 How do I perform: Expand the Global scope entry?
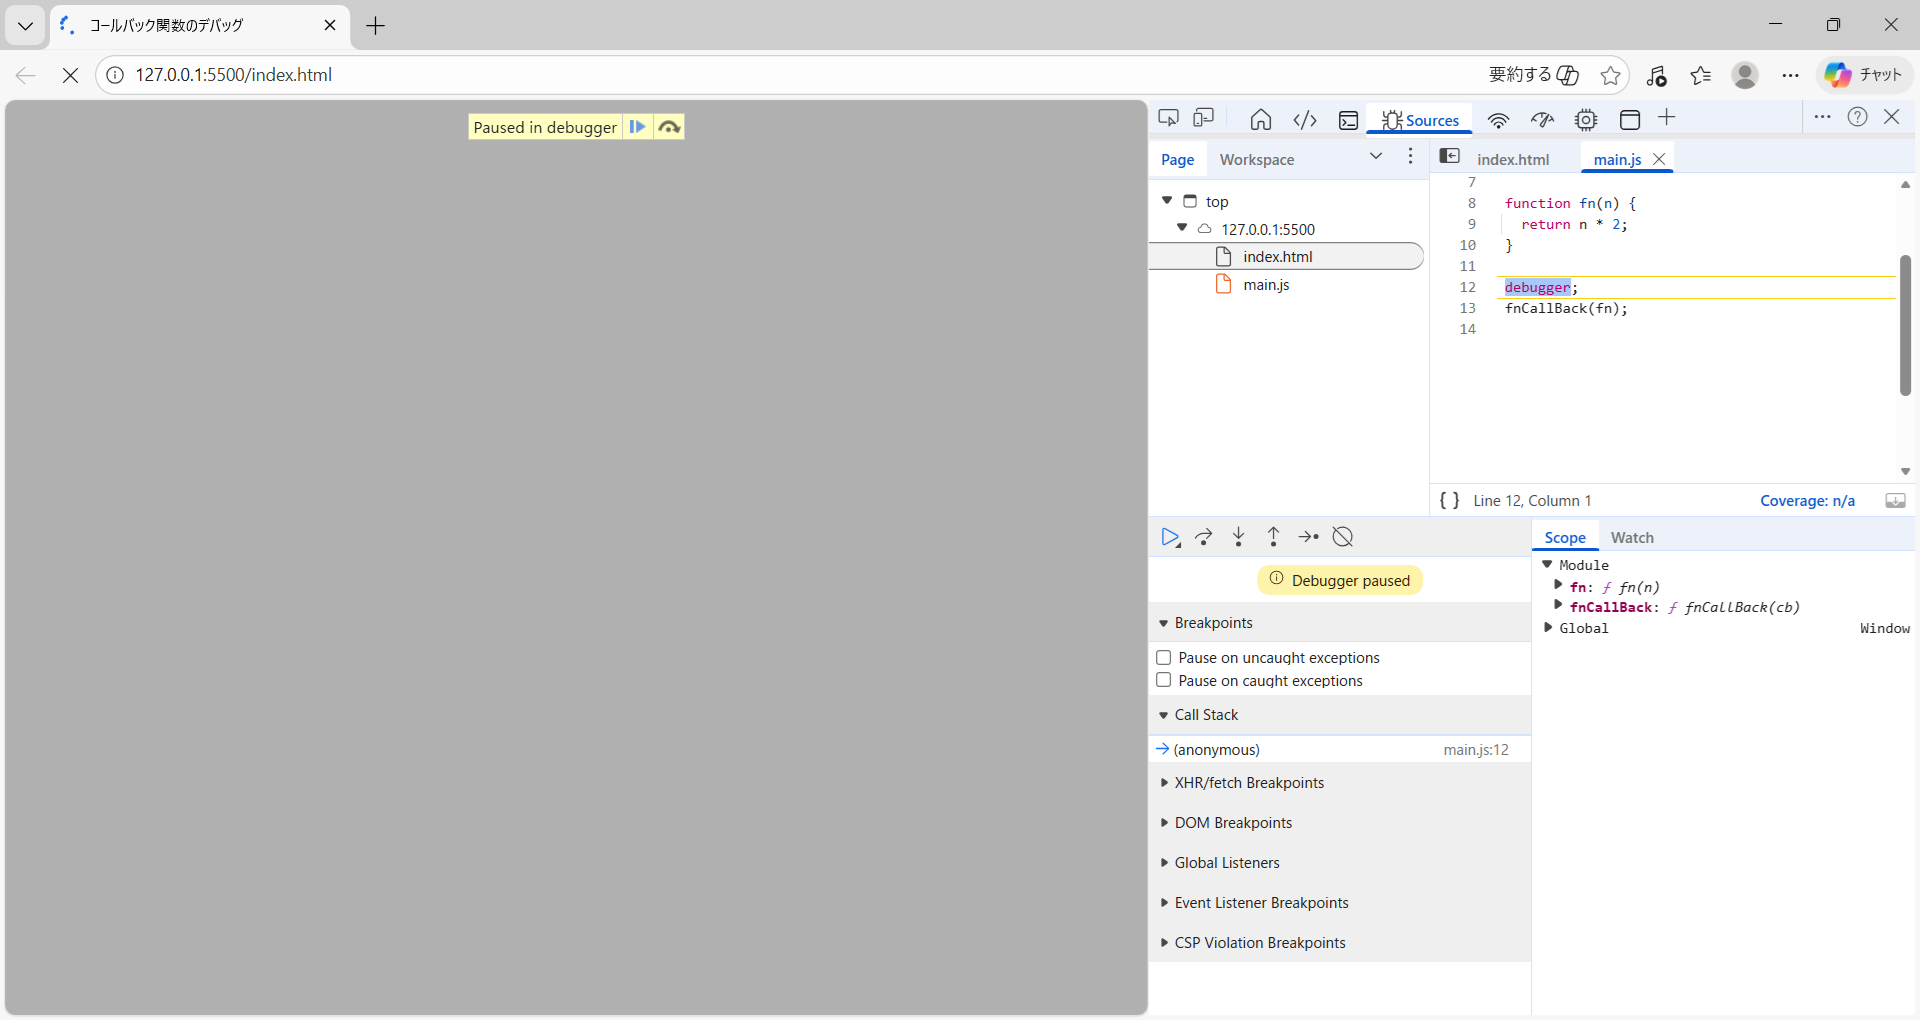tap(1549, 628)
